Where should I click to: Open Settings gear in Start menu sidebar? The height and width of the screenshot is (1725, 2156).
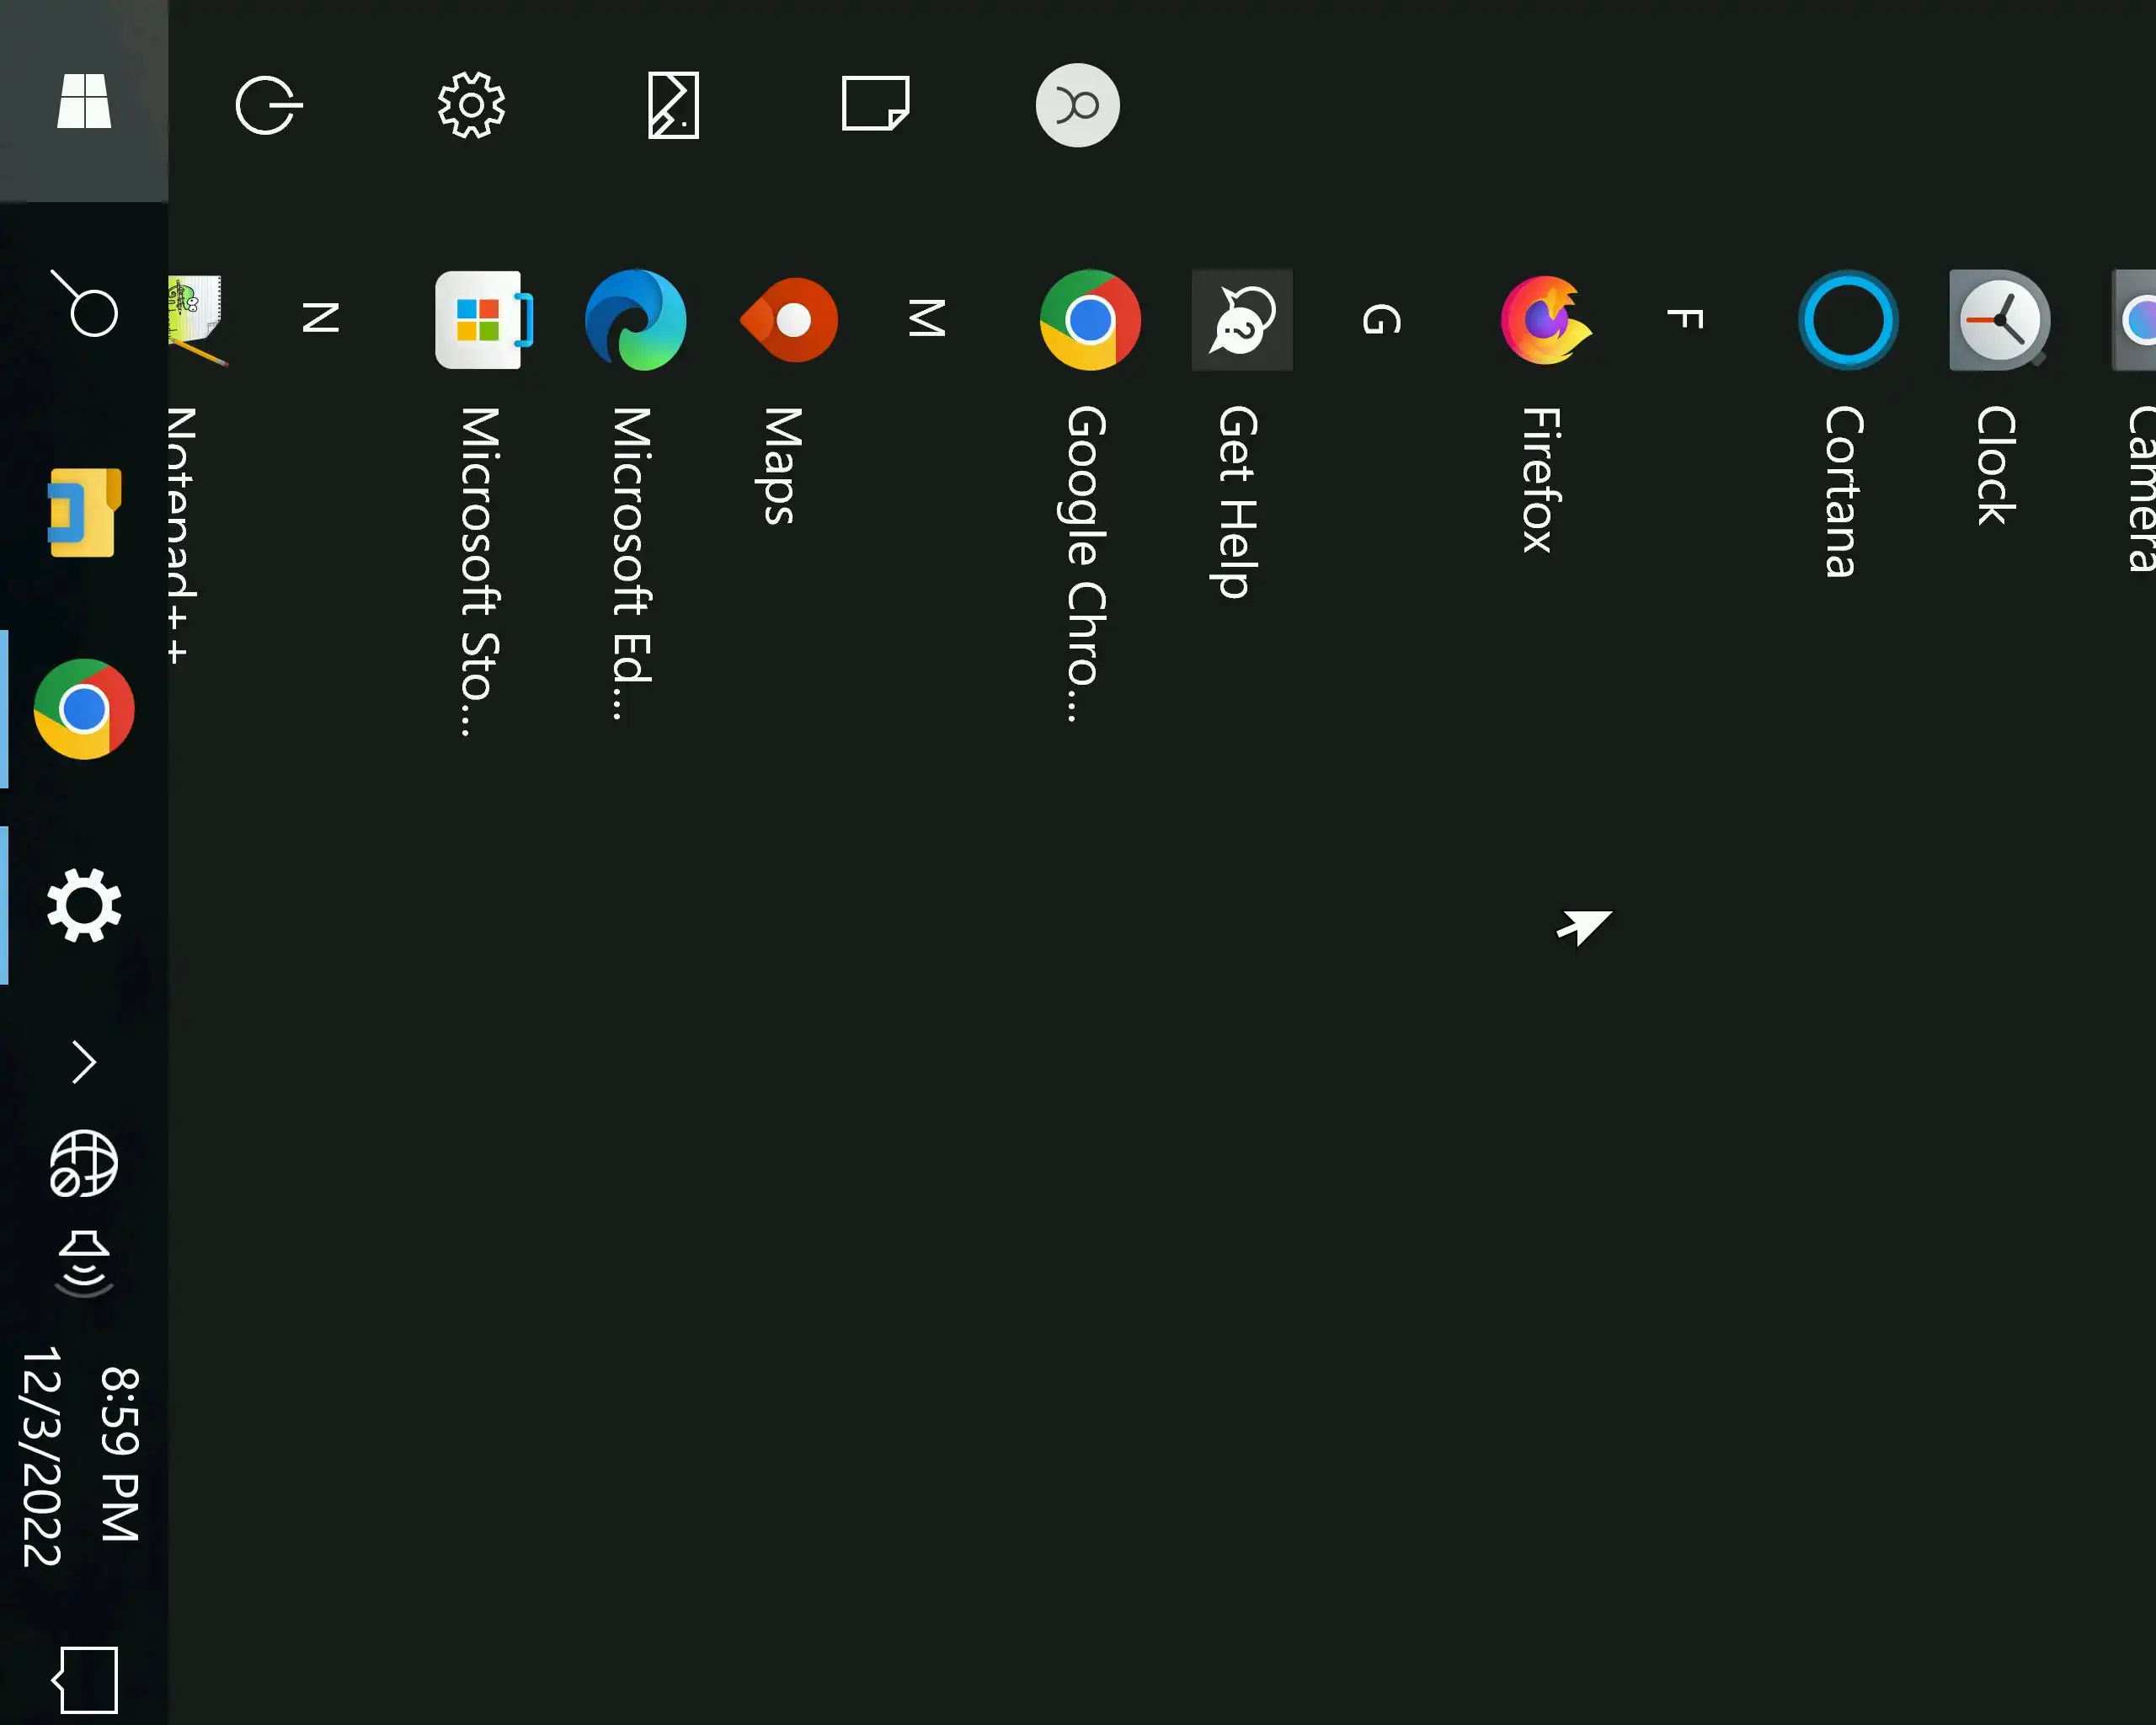[x=471, y=105]
